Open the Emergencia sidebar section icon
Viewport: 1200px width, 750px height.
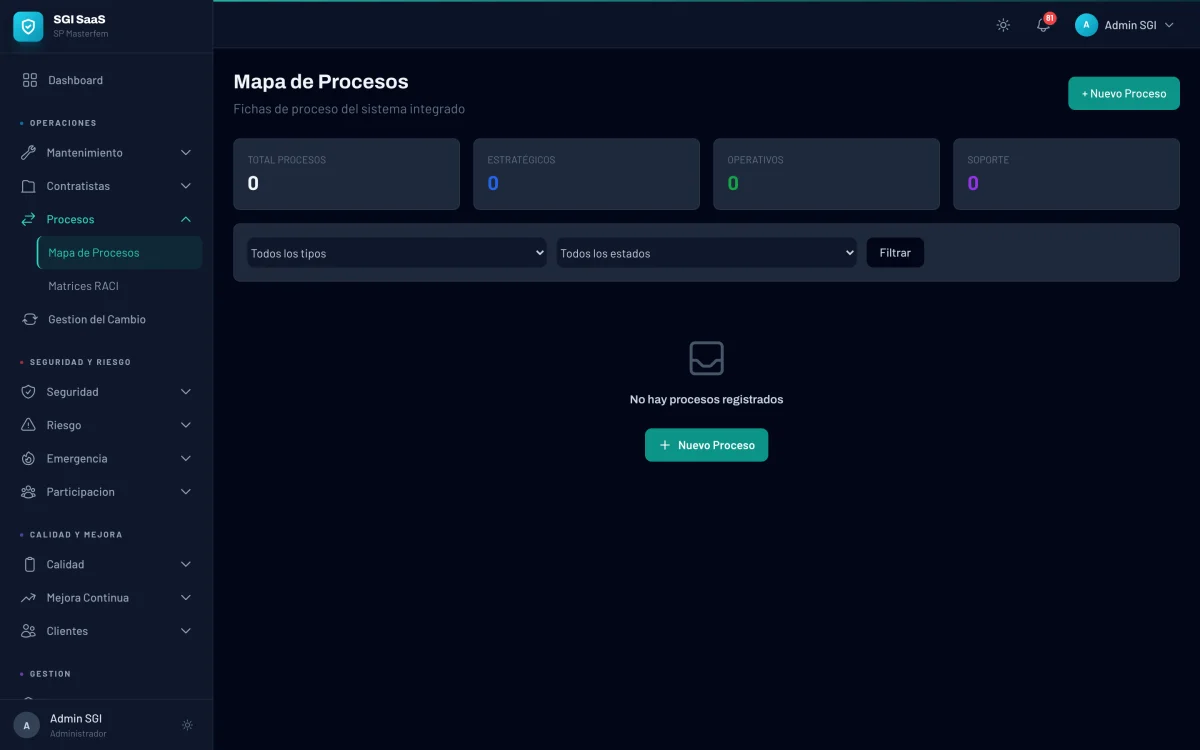point(28,458)
